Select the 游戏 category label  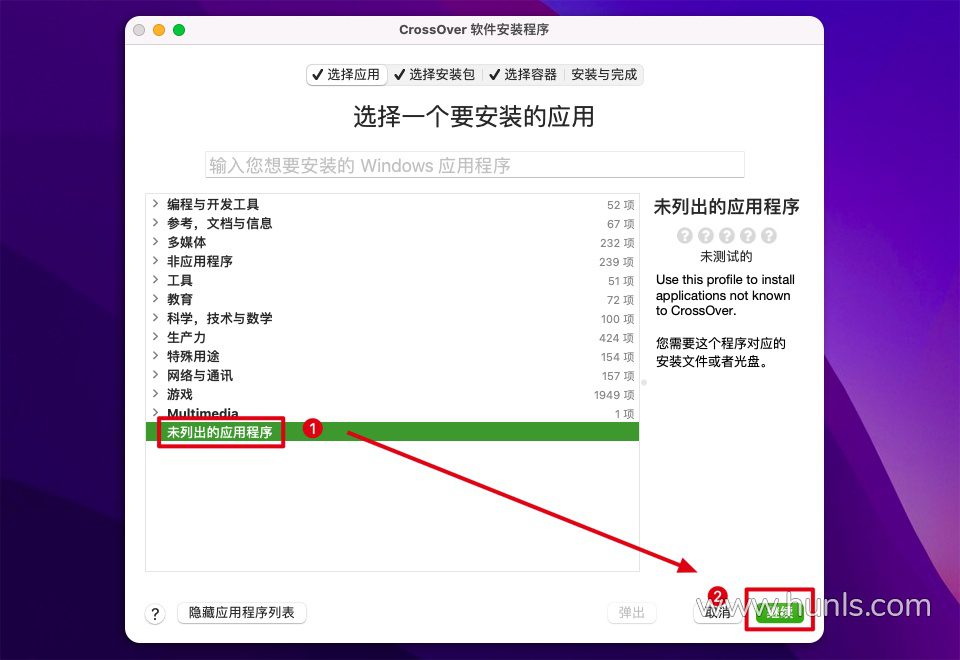click(180, 394)
